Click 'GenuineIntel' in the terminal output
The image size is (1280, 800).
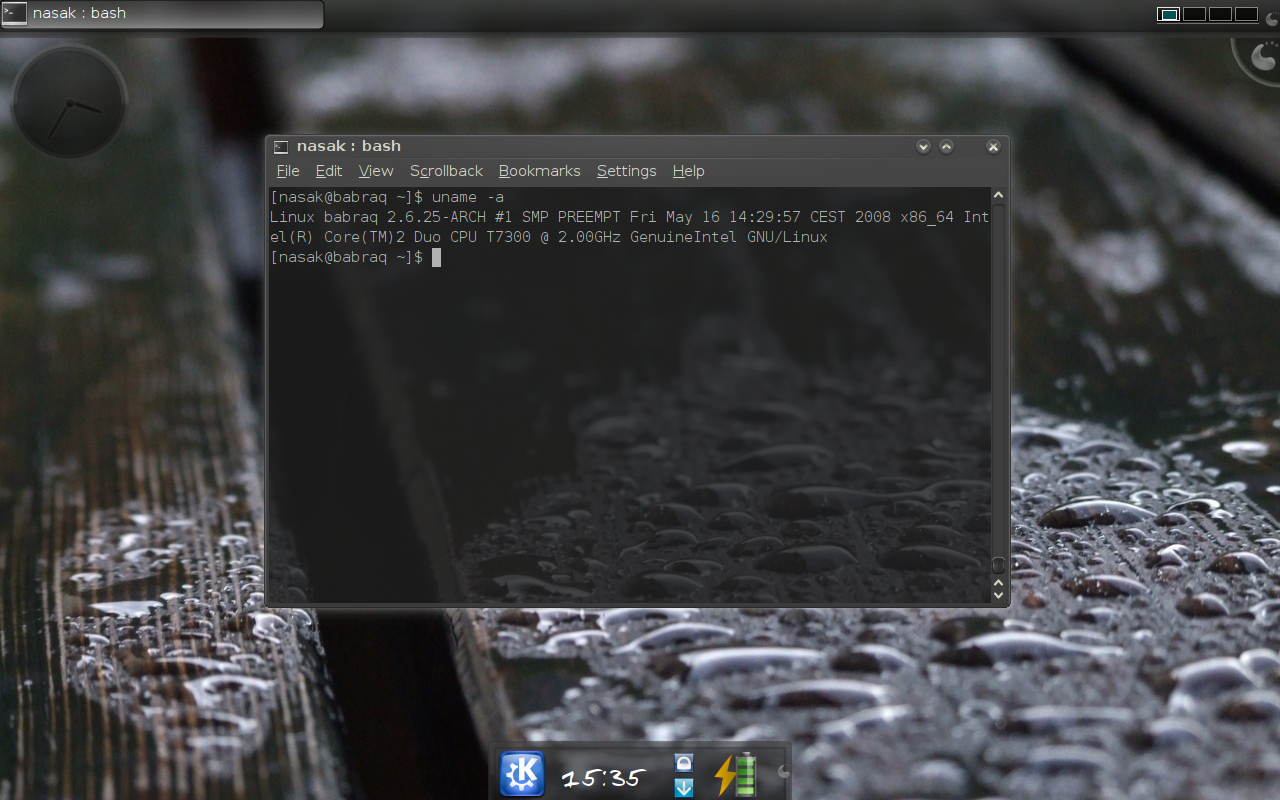pyautogui.click(x=684, y=237)
